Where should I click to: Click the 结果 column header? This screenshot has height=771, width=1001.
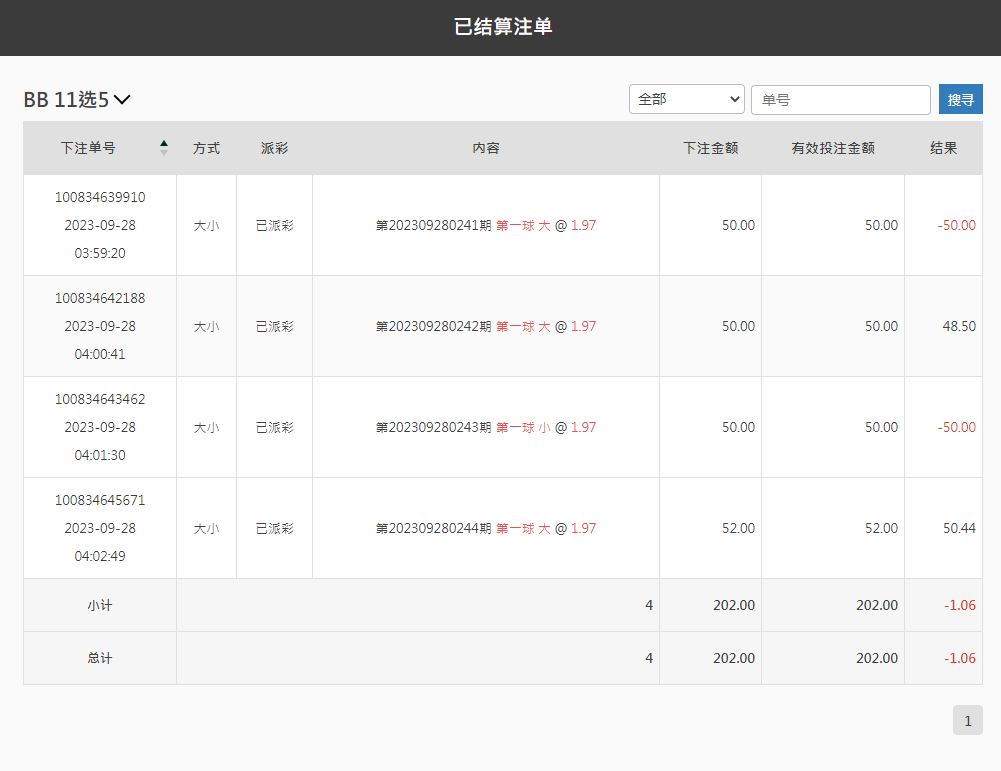point(943,148)
